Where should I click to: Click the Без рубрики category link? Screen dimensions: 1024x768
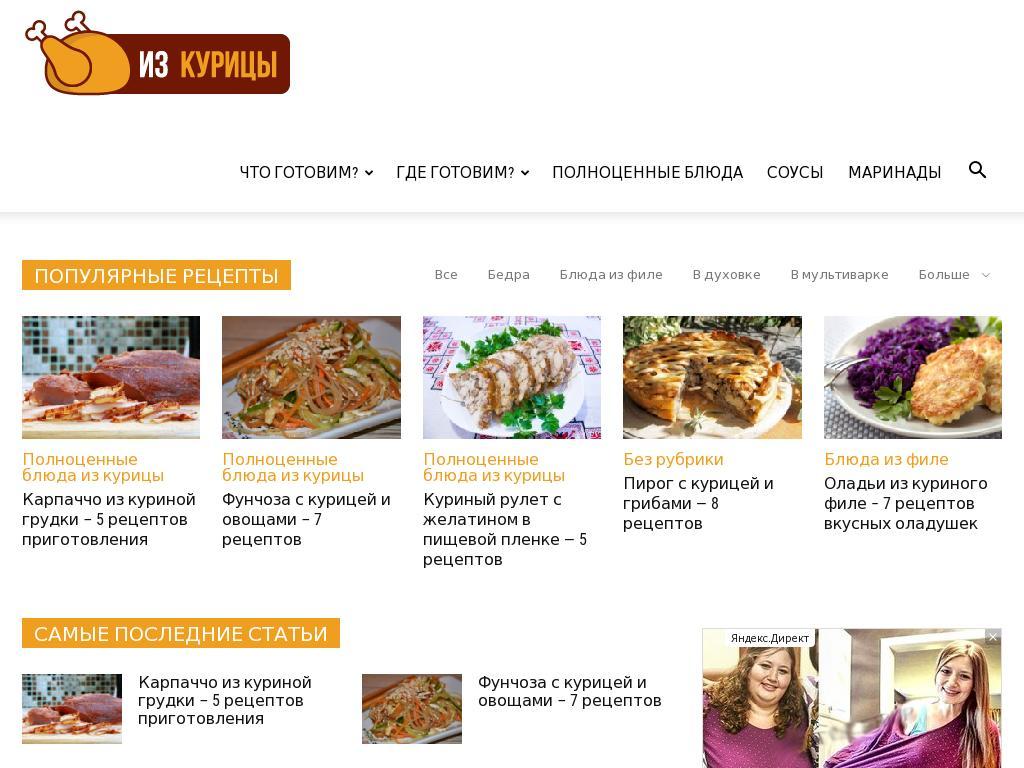[x=673, y=459]
